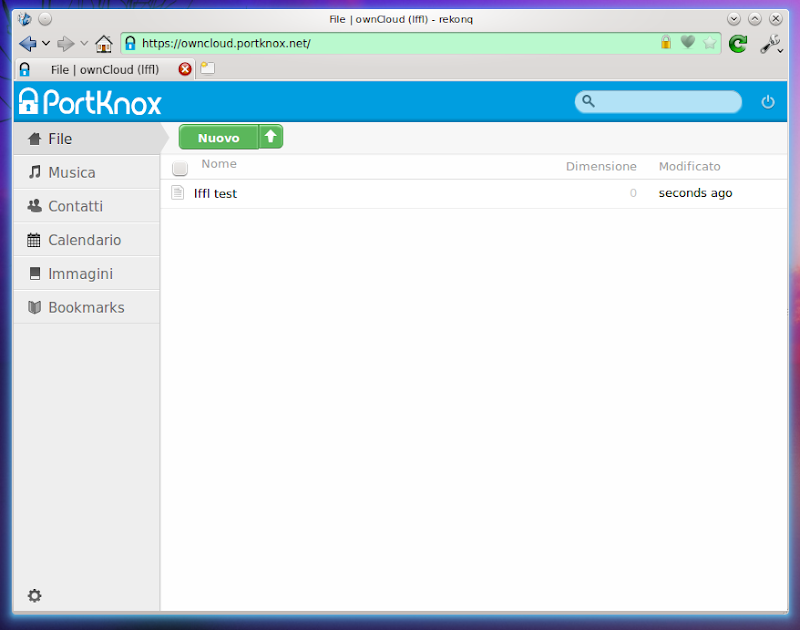Click the yellow SSL lock icon in address bar

coord(666,42)
